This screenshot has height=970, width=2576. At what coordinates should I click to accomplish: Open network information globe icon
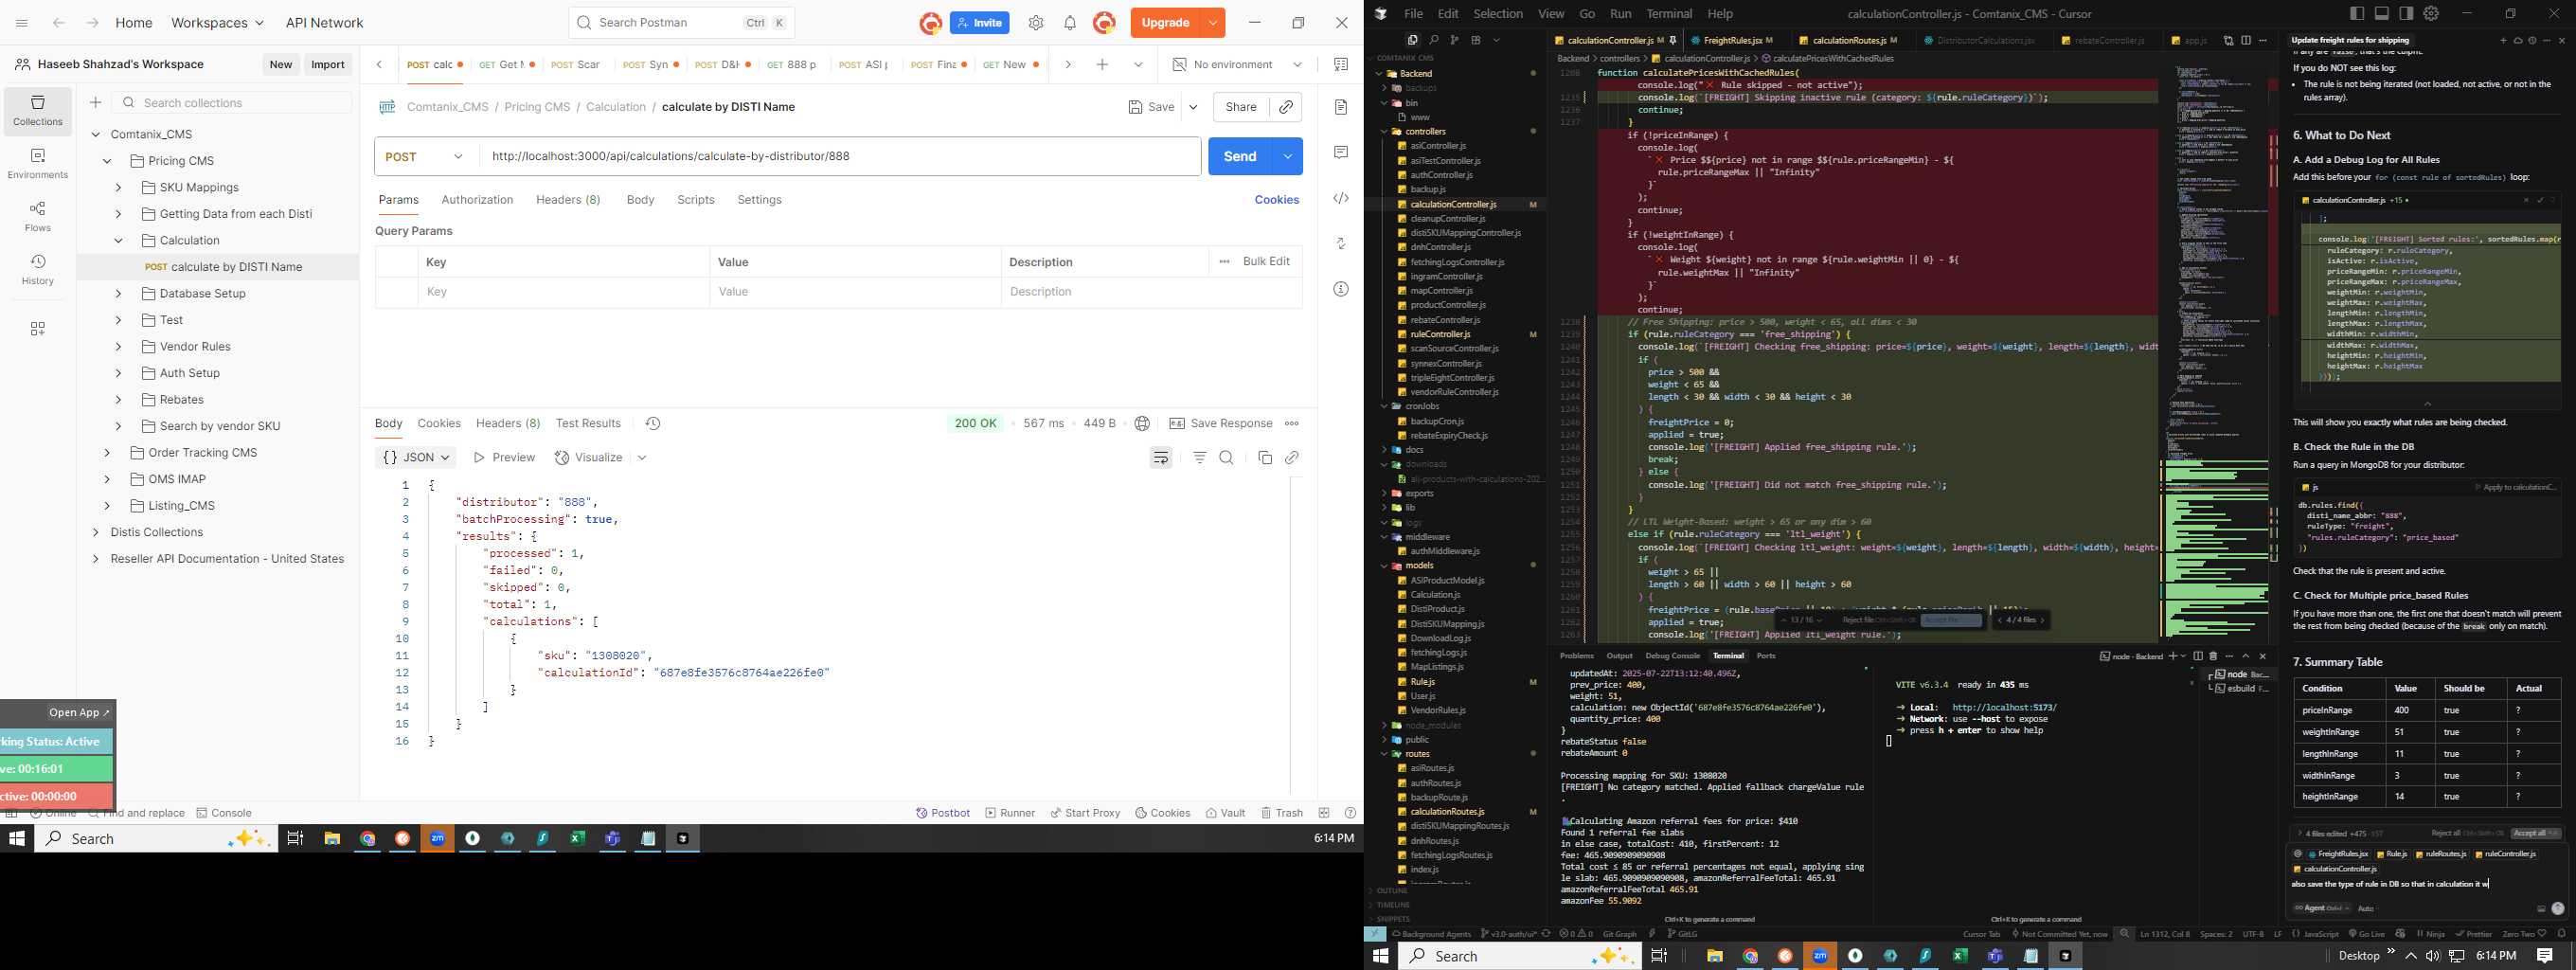pos(1142,423)
